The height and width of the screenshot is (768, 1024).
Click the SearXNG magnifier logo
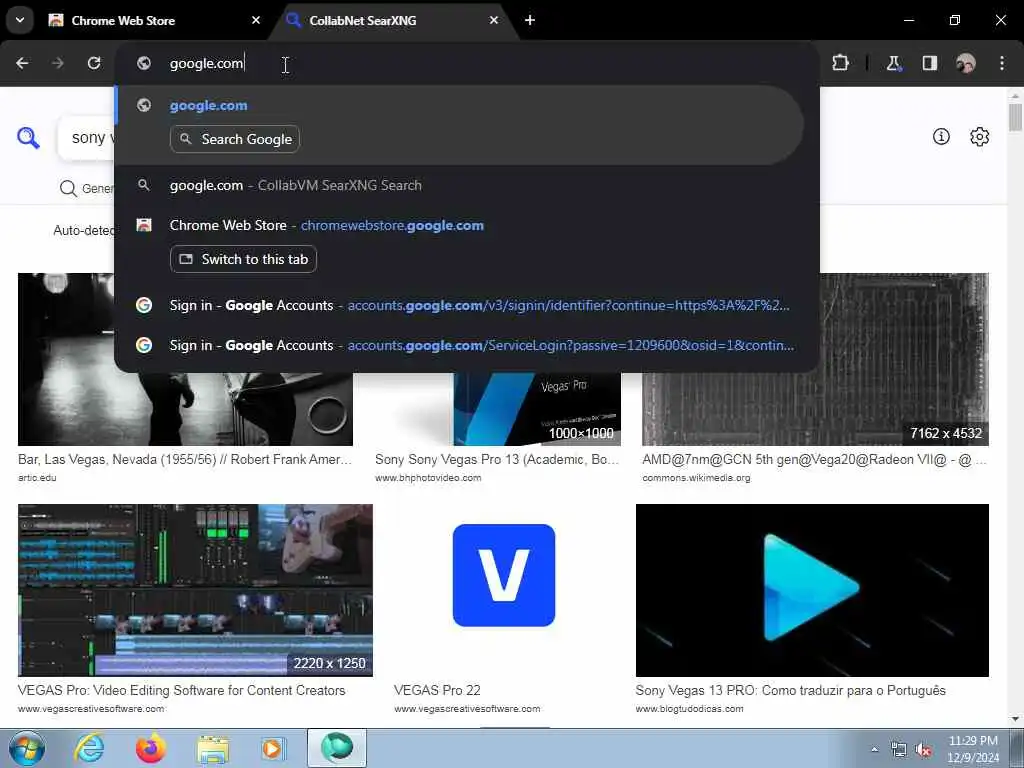point(28,138)
